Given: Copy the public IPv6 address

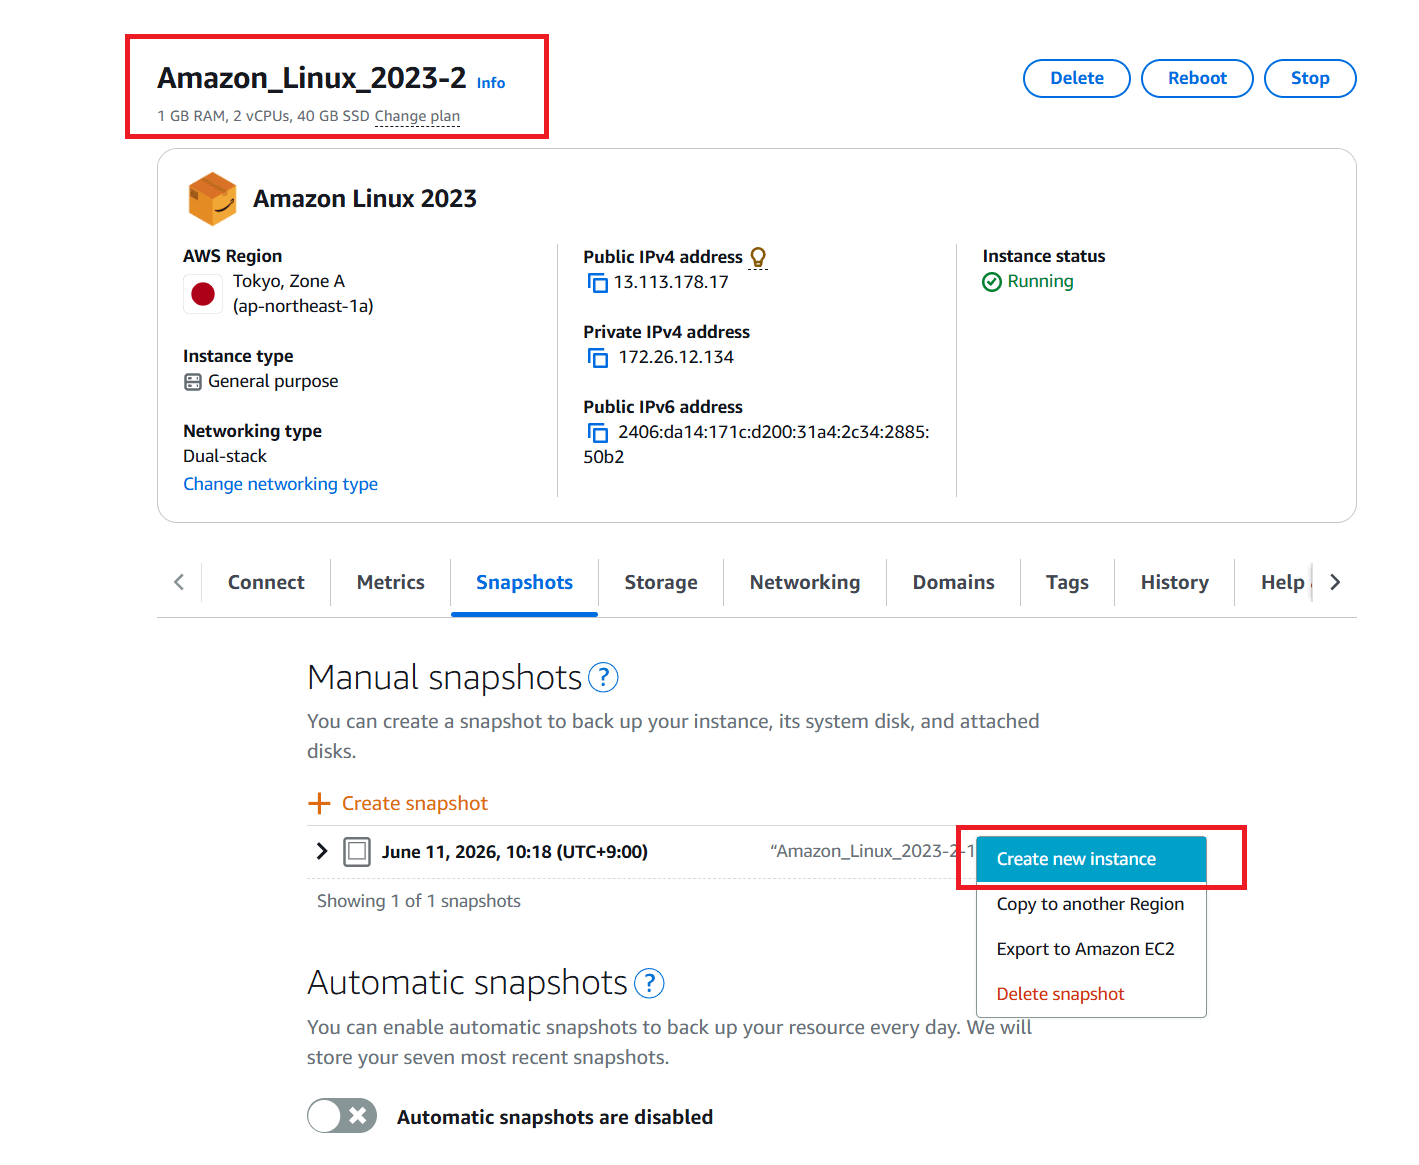Looking at the screenshot, I should (x=598, y=433).
